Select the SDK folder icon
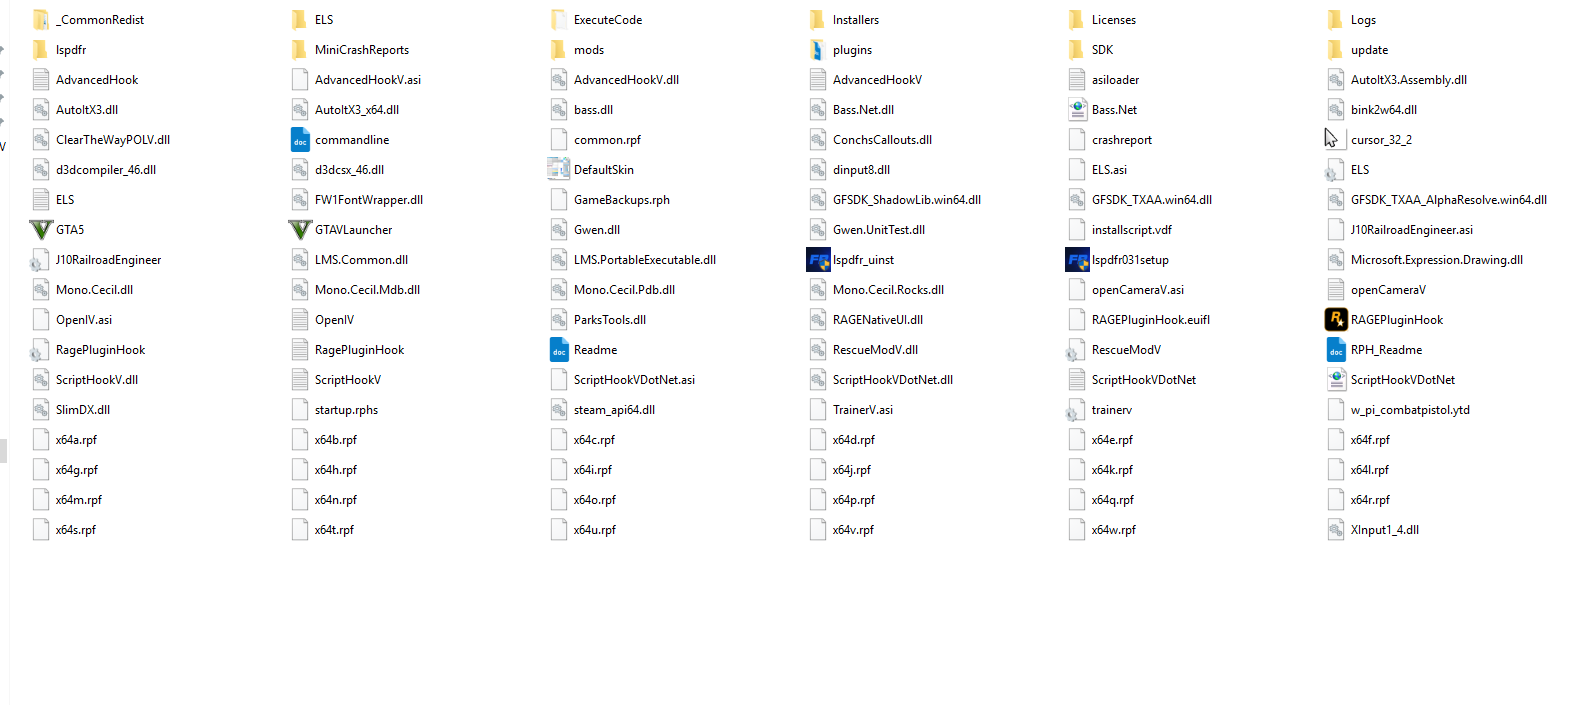The width and height of the screenshot is (1581, 705). 1077,50
